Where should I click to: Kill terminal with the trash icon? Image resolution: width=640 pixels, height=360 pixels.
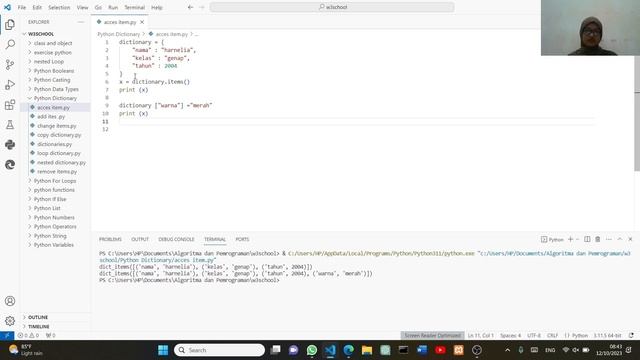coord(598,239)
